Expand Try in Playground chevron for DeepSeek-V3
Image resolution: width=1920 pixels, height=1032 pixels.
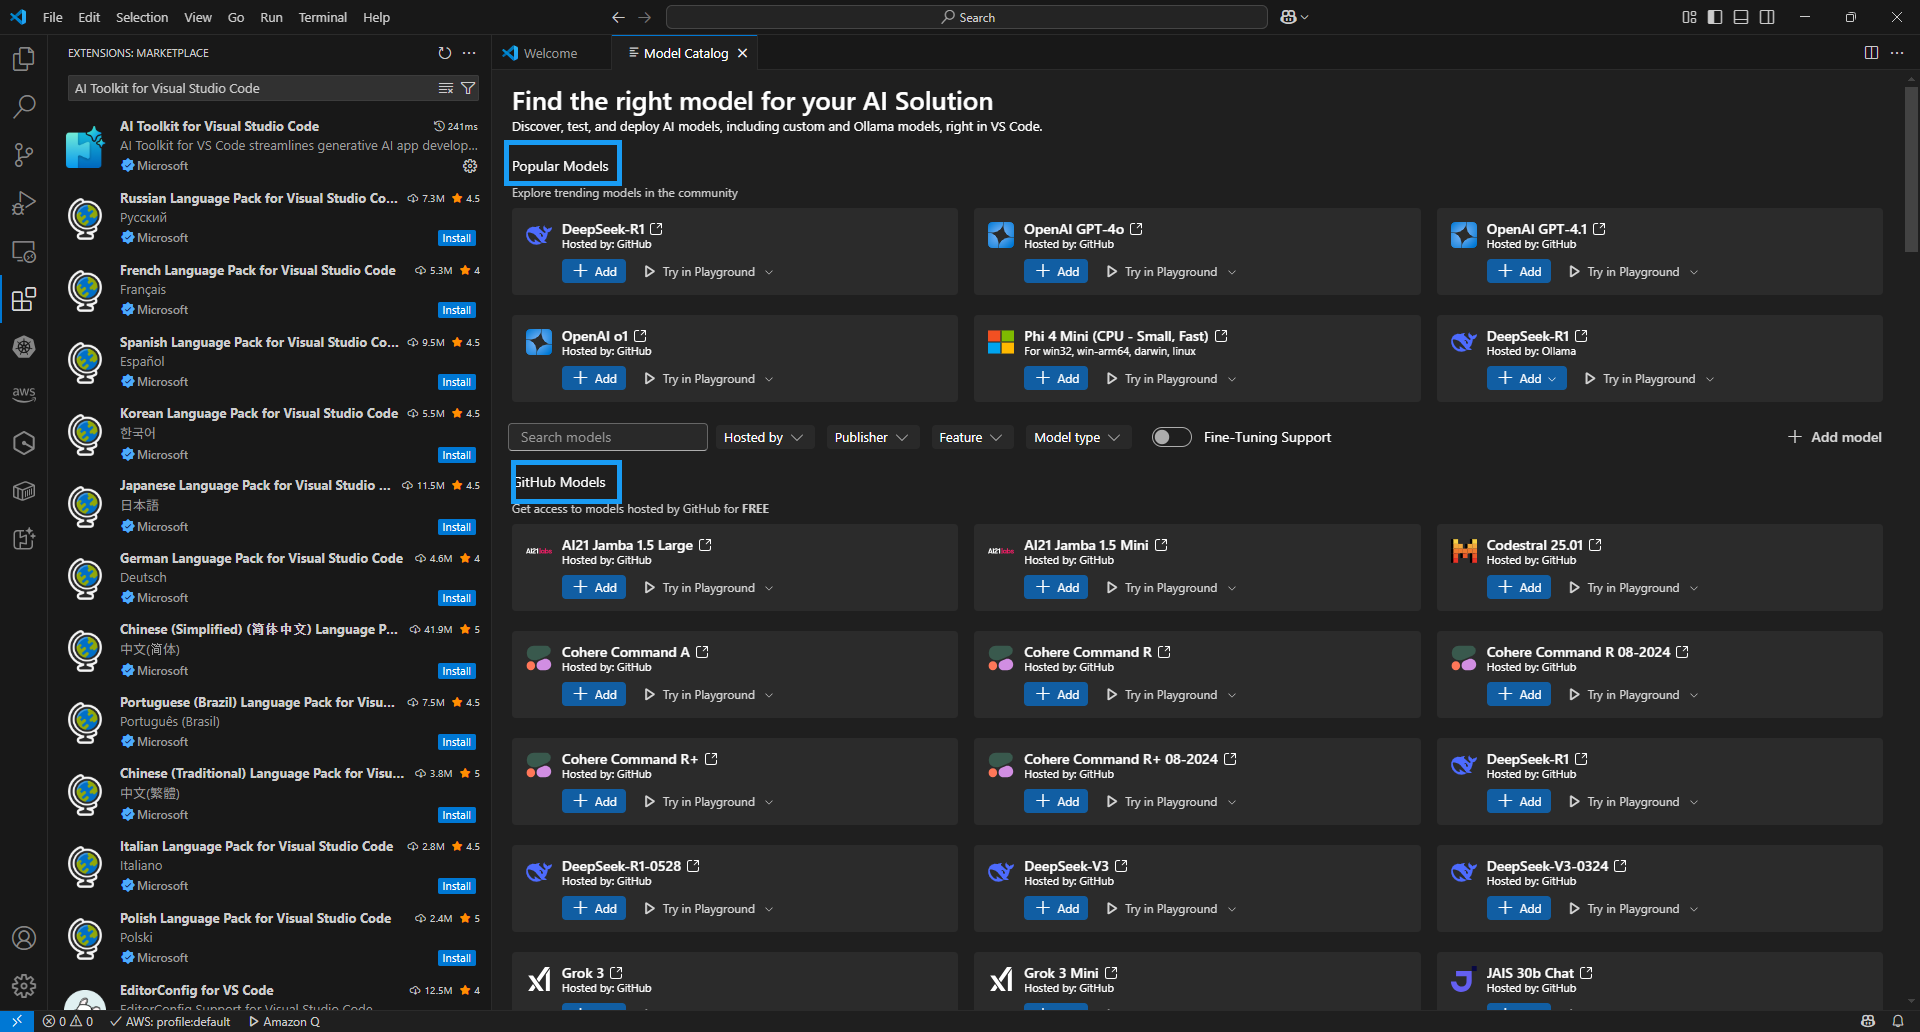[1232, 909]
